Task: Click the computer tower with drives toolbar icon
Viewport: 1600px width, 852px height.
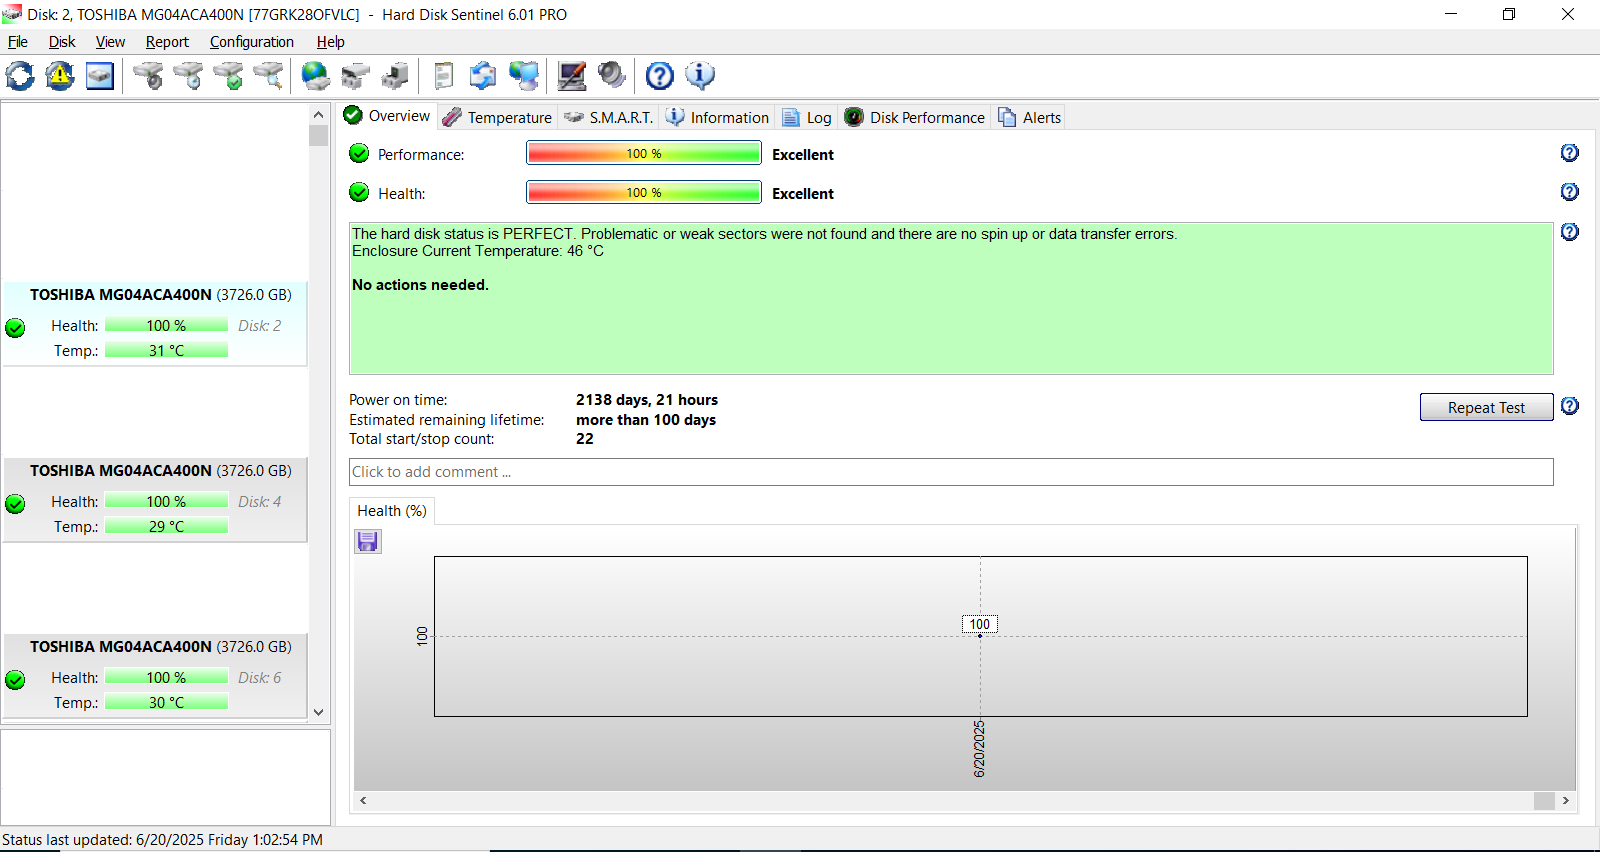Action: click(x=395, y=76)
